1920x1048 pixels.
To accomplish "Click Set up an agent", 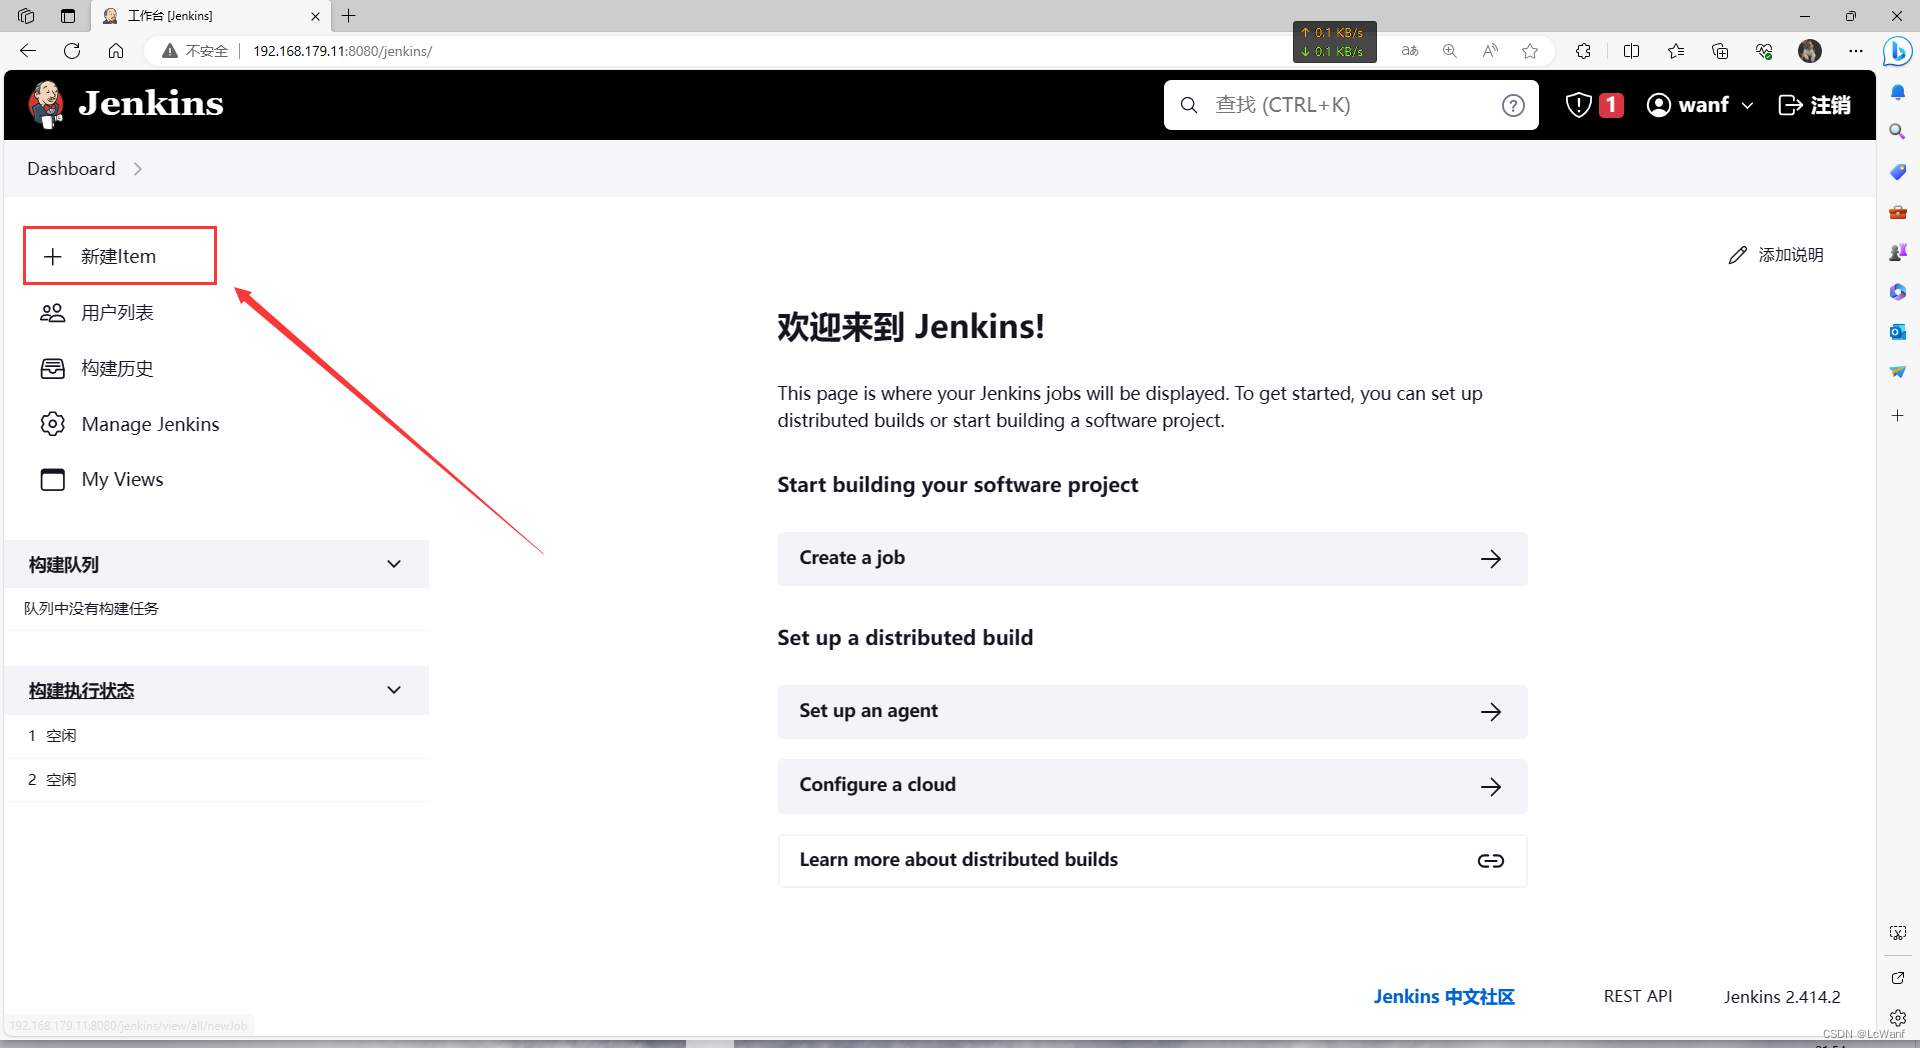I will point(1152,712).
